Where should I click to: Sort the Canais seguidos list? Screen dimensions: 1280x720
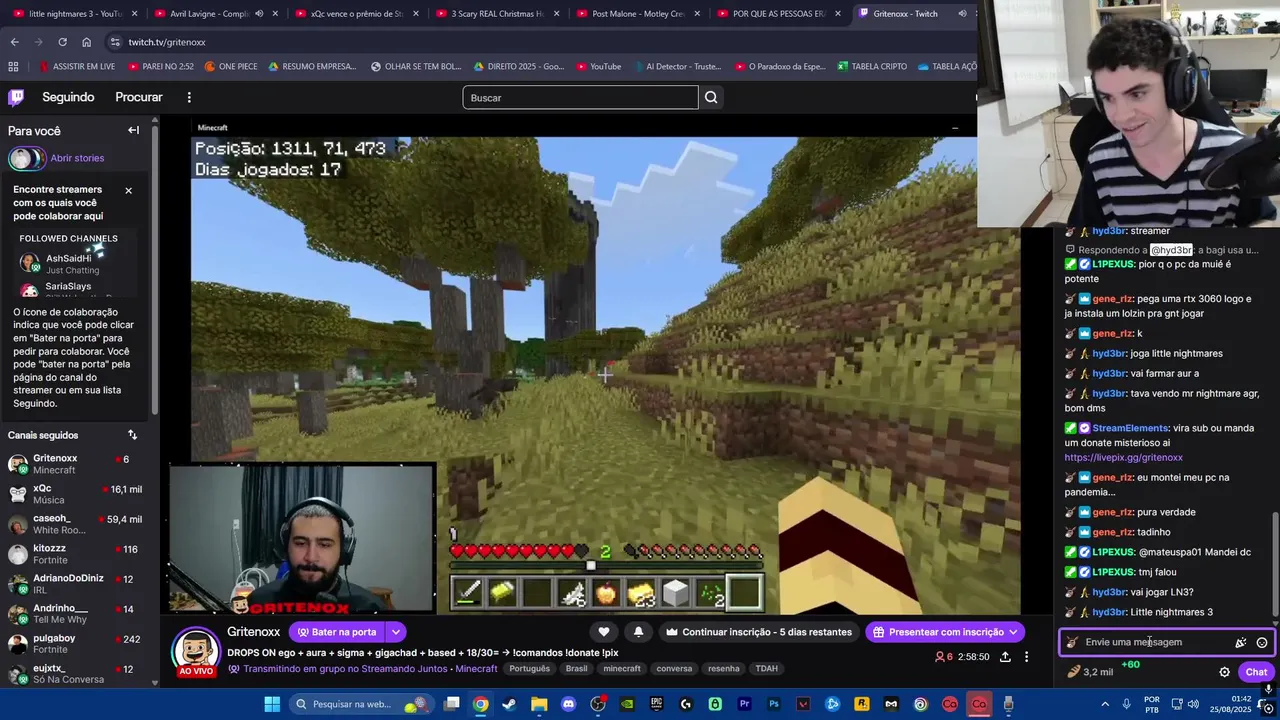132,435
